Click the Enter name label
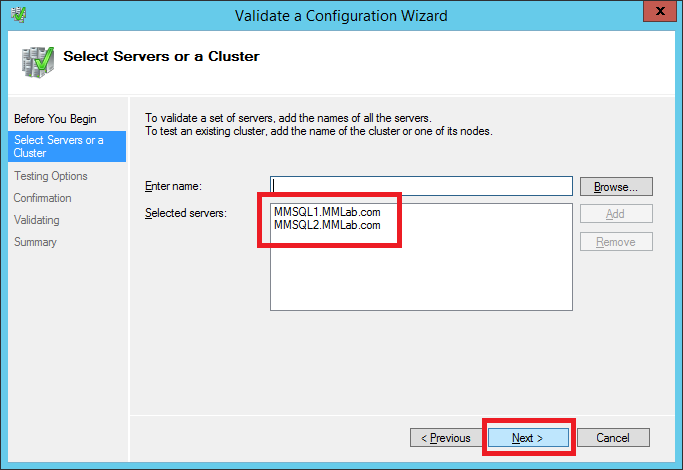 (x=173, y=186)
